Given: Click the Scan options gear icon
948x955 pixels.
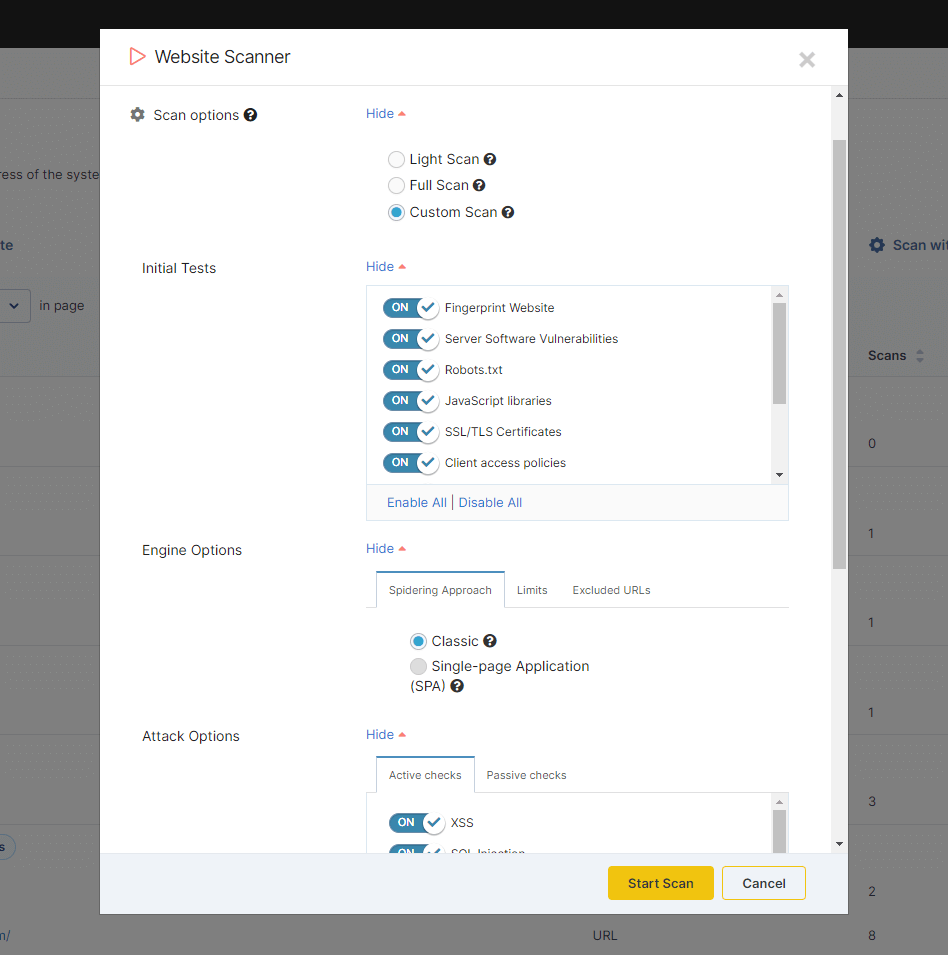Looking at the screenshot, I should (138, 115).
